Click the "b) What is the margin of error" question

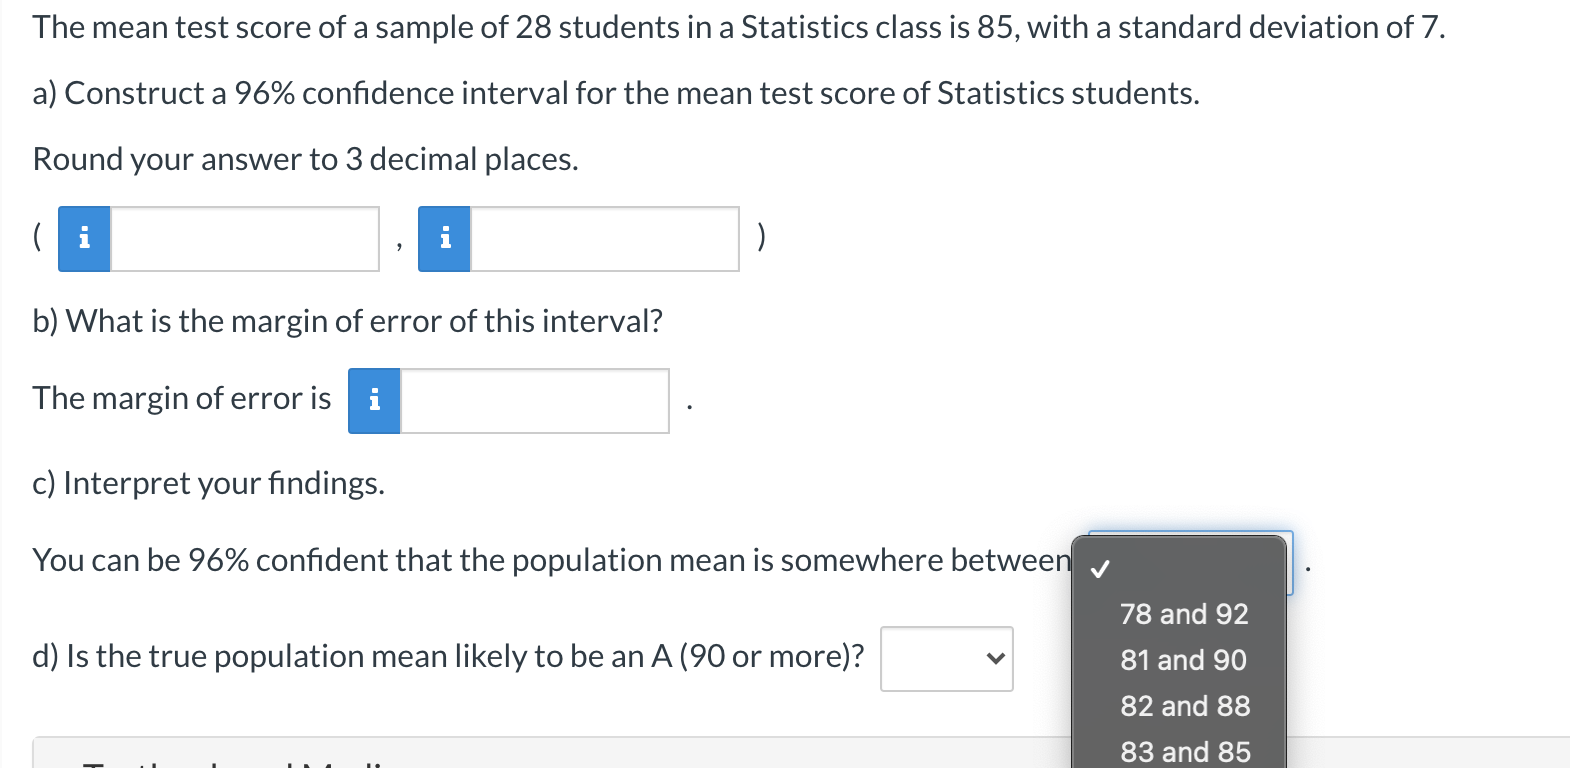click(x=347, y=321)
